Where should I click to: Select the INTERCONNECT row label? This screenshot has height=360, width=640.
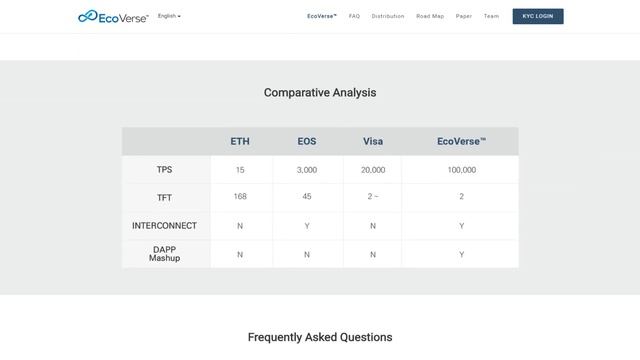pos(164,226)
